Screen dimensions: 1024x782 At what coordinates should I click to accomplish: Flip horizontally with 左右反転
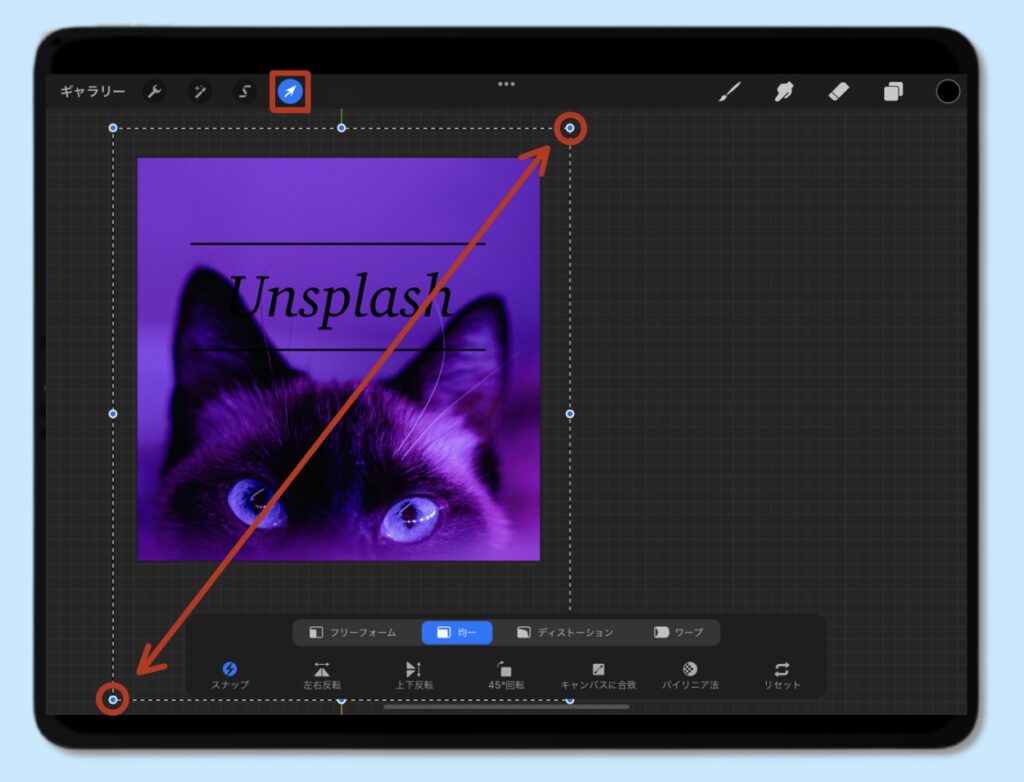point(322,675)
